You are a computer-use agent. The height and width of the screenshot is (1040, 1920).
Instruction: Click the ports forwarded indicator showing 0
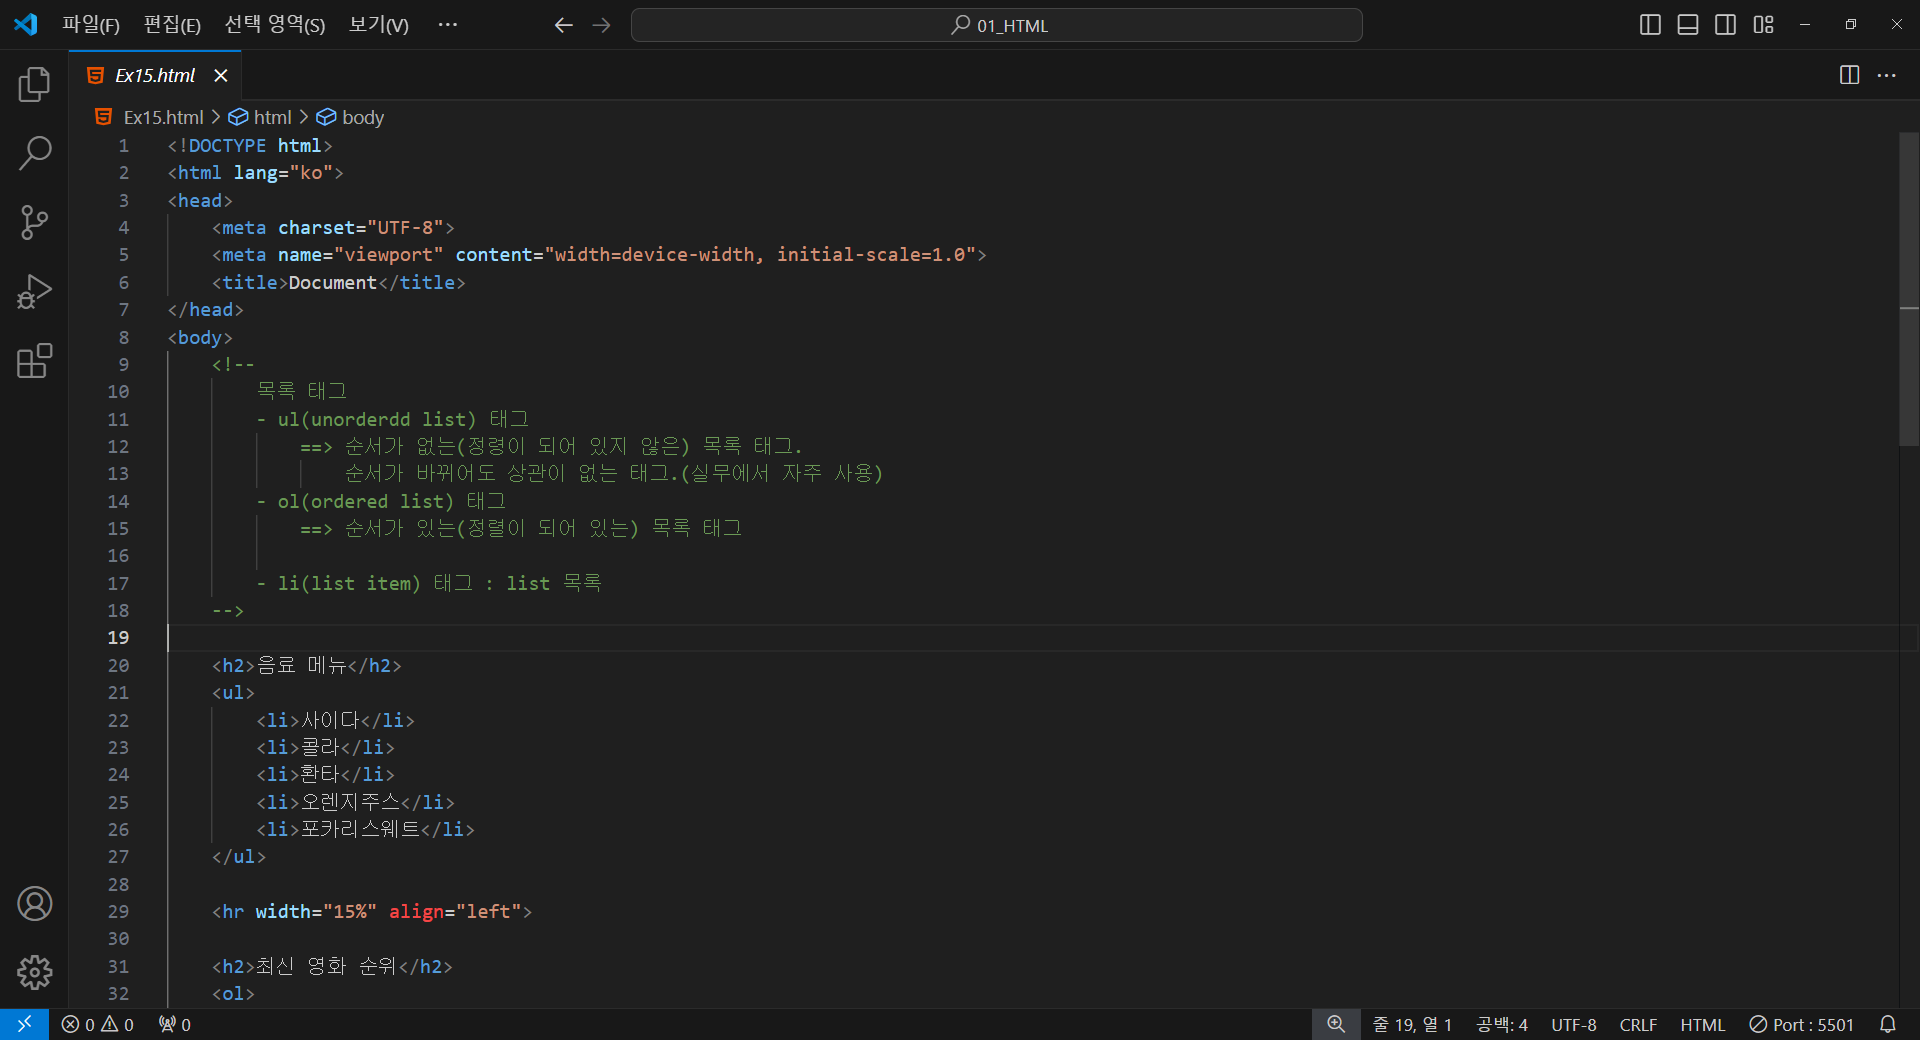(175, 1025)
